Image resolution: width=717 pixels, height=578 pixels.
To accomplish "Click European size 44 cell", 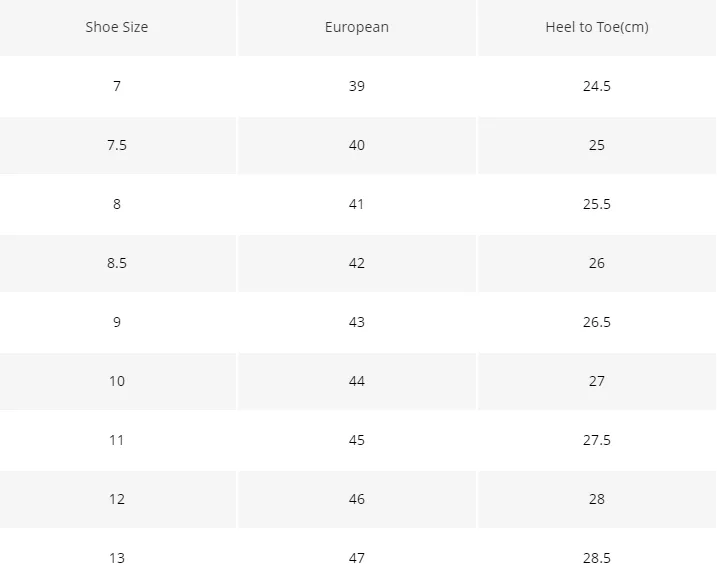I will coord(357,381).
